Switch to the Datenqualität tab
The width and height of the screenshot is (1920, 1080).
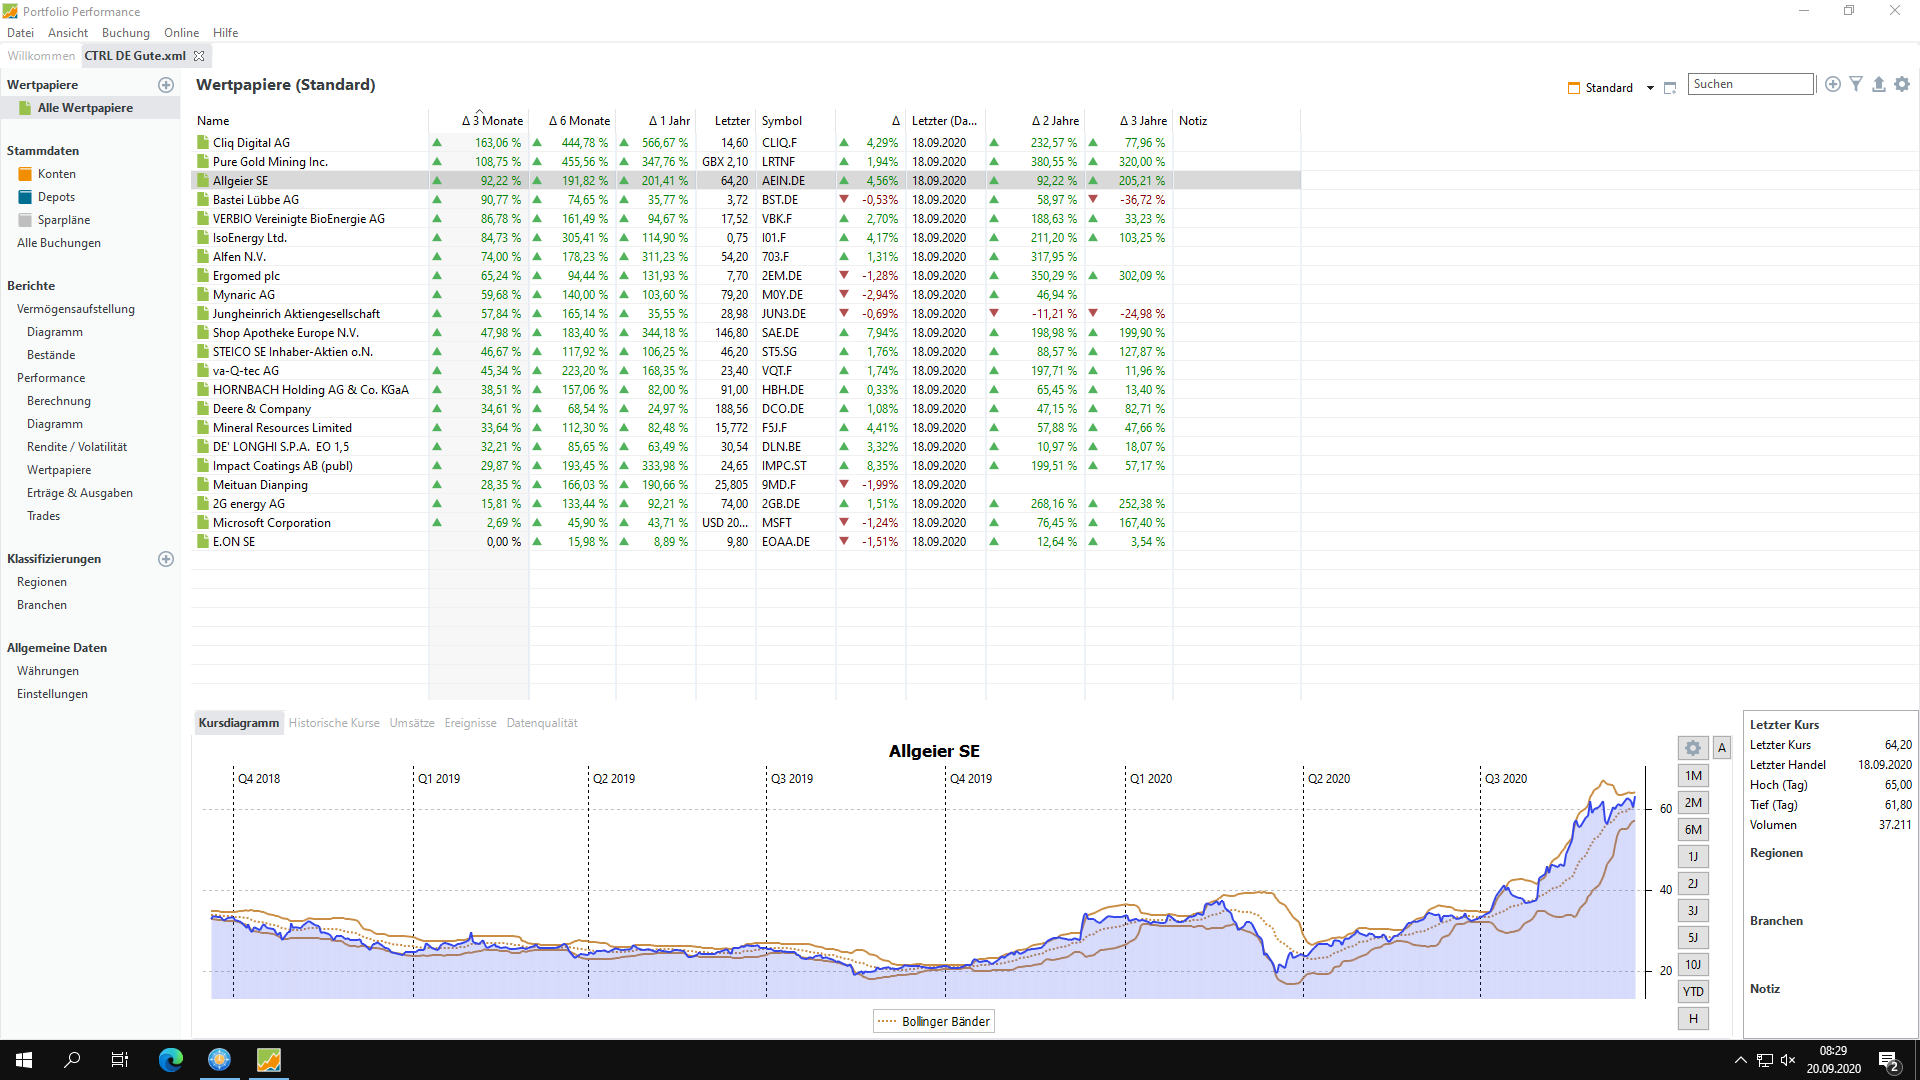point(542,723)
